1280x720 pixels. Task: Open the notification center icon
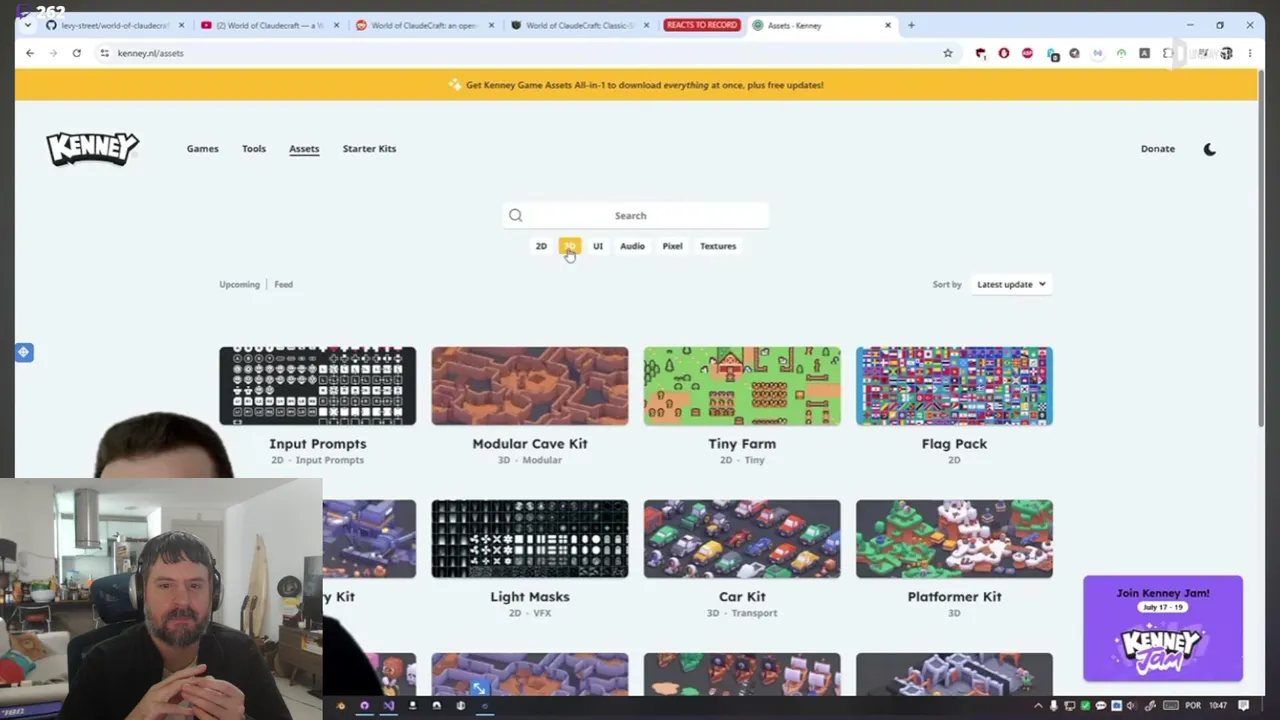coord(1243,706)
